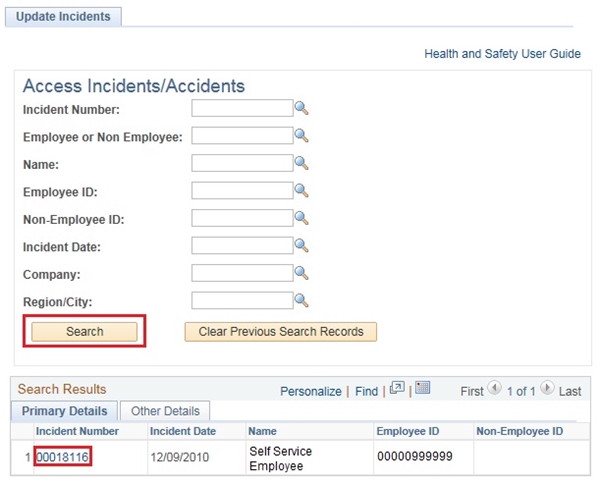The width and height of the screenshot is (600, 483).
Task: Select the Primary Details tab
Action: pyautogui.click(x=63, y=411)
